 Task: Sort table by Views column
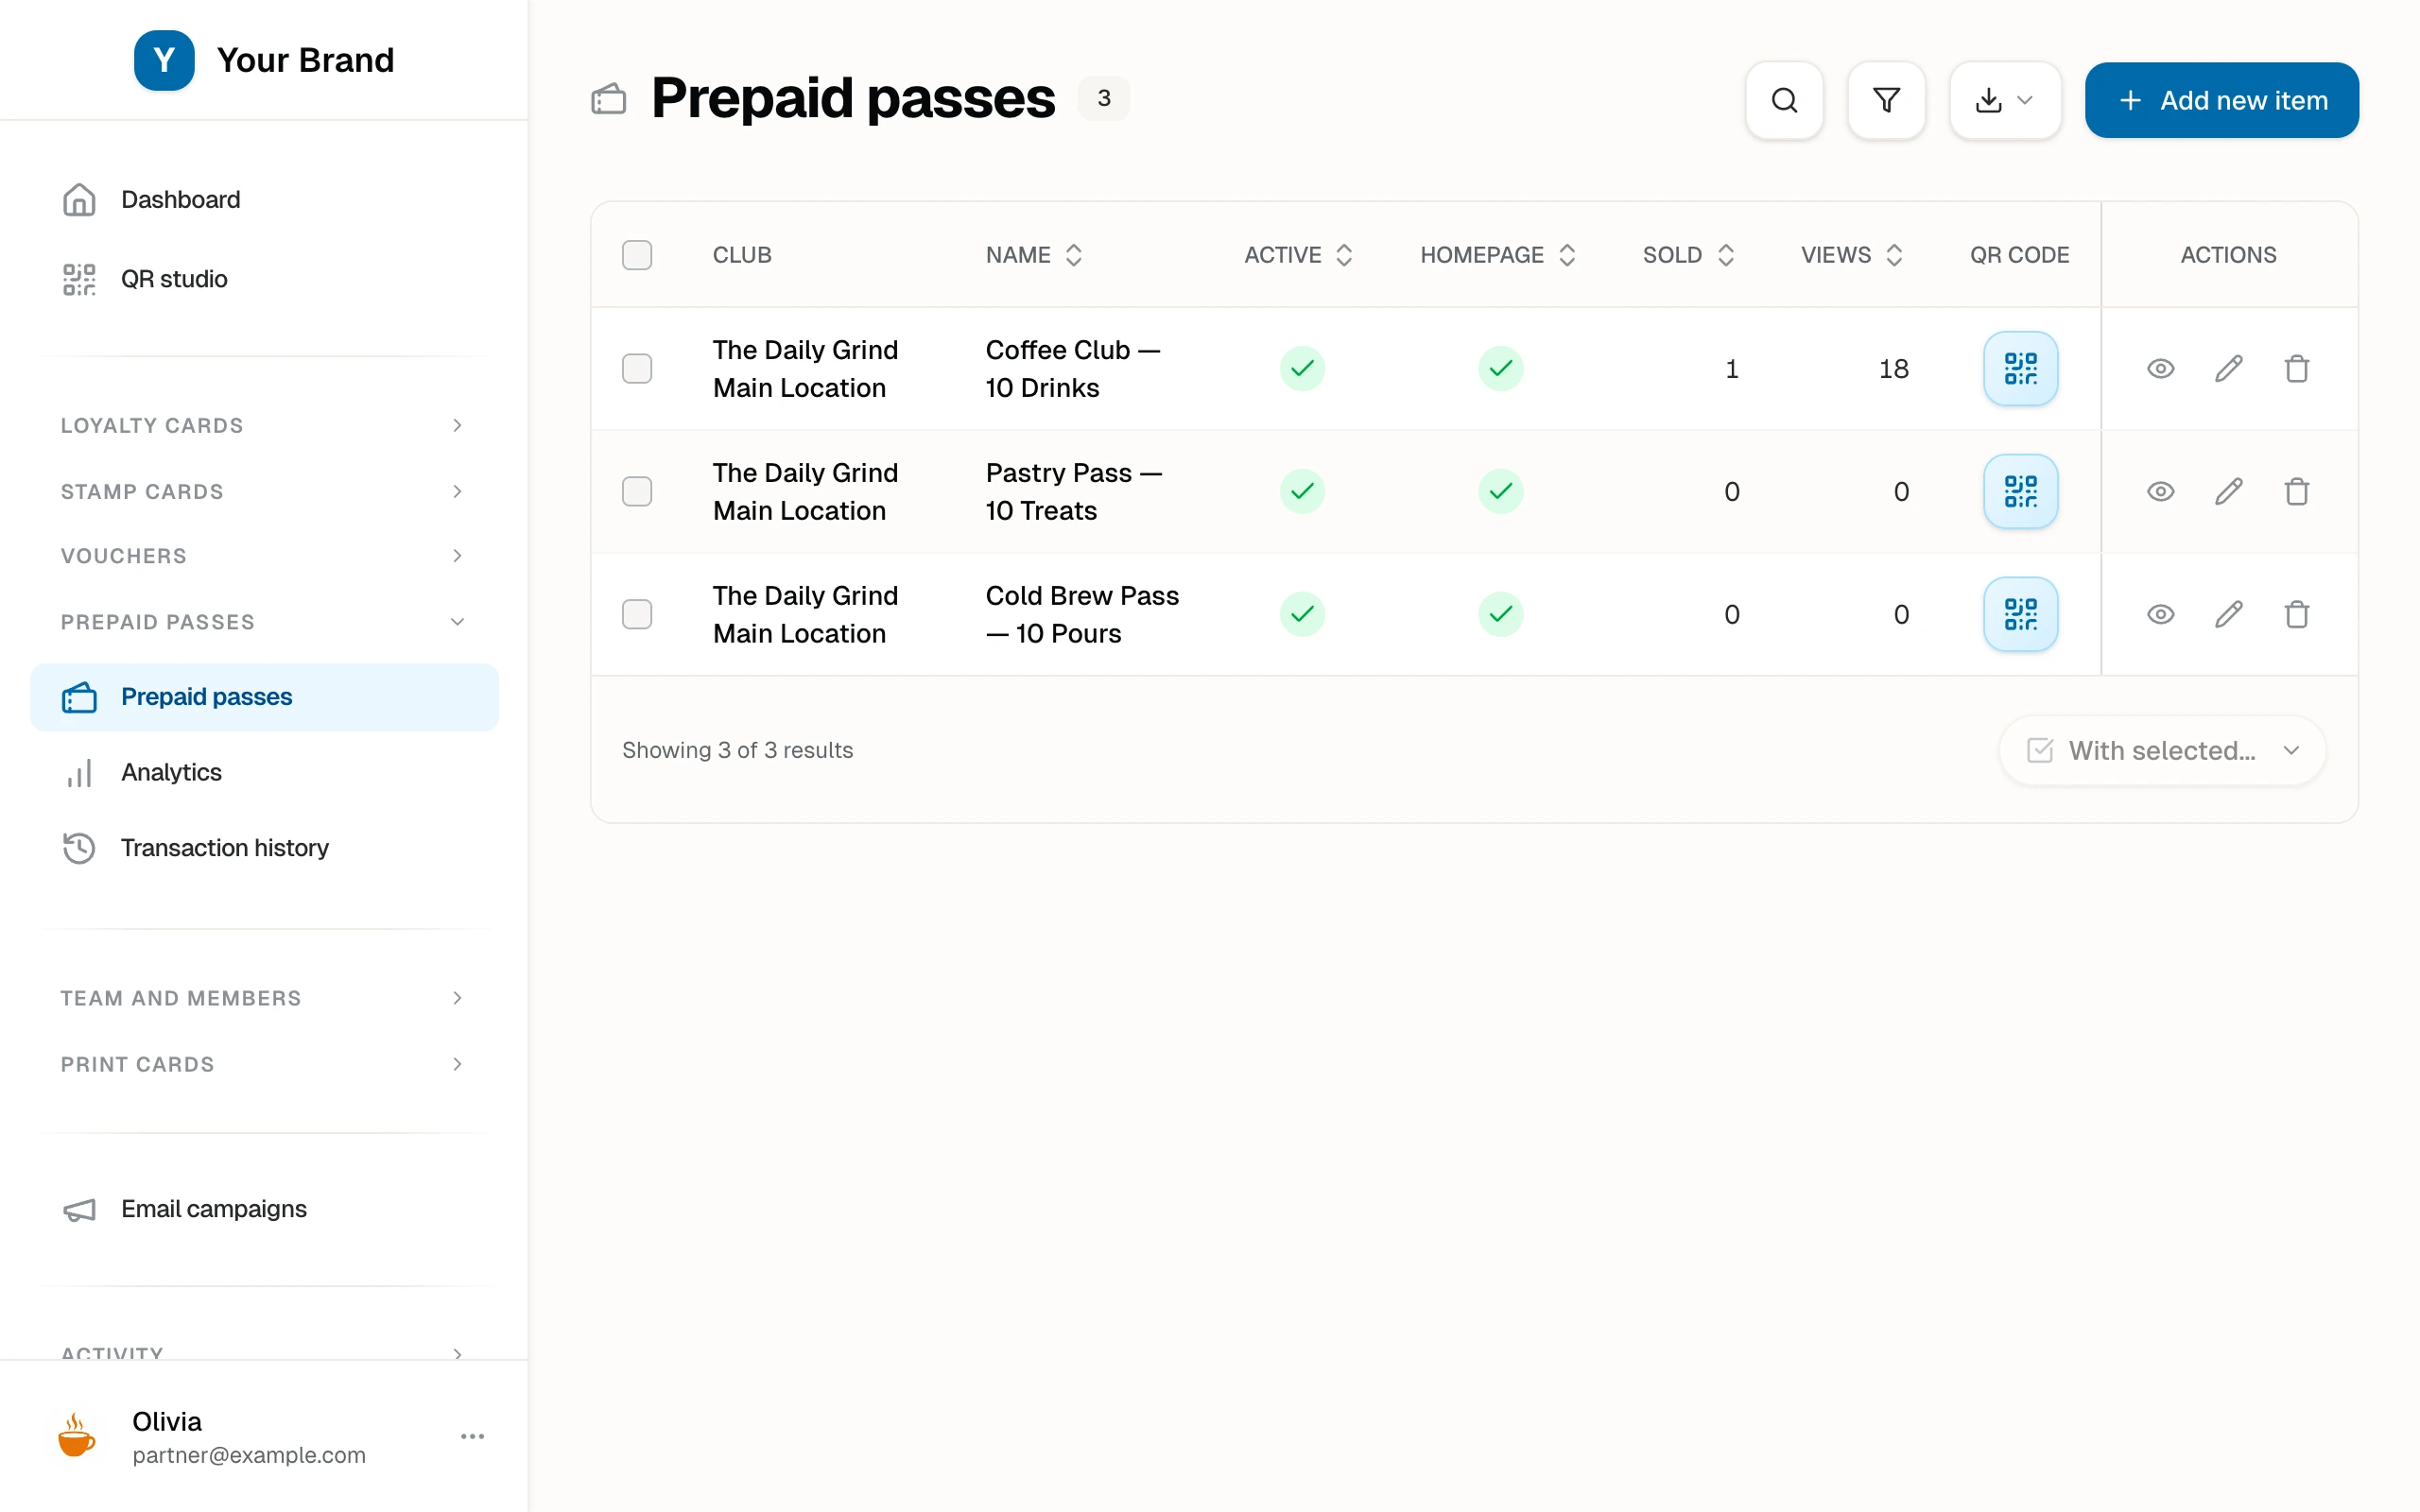tap(1851, 255)
